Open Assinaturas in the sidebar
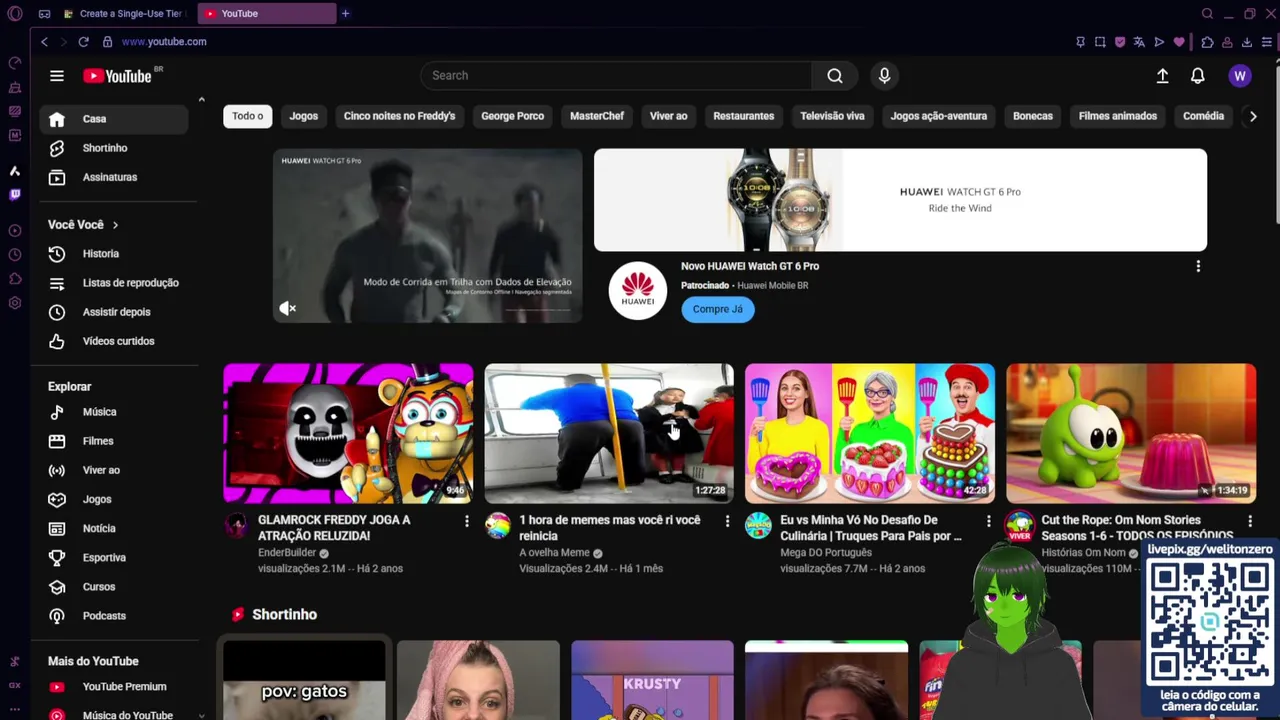 click(x=114, y=177)
